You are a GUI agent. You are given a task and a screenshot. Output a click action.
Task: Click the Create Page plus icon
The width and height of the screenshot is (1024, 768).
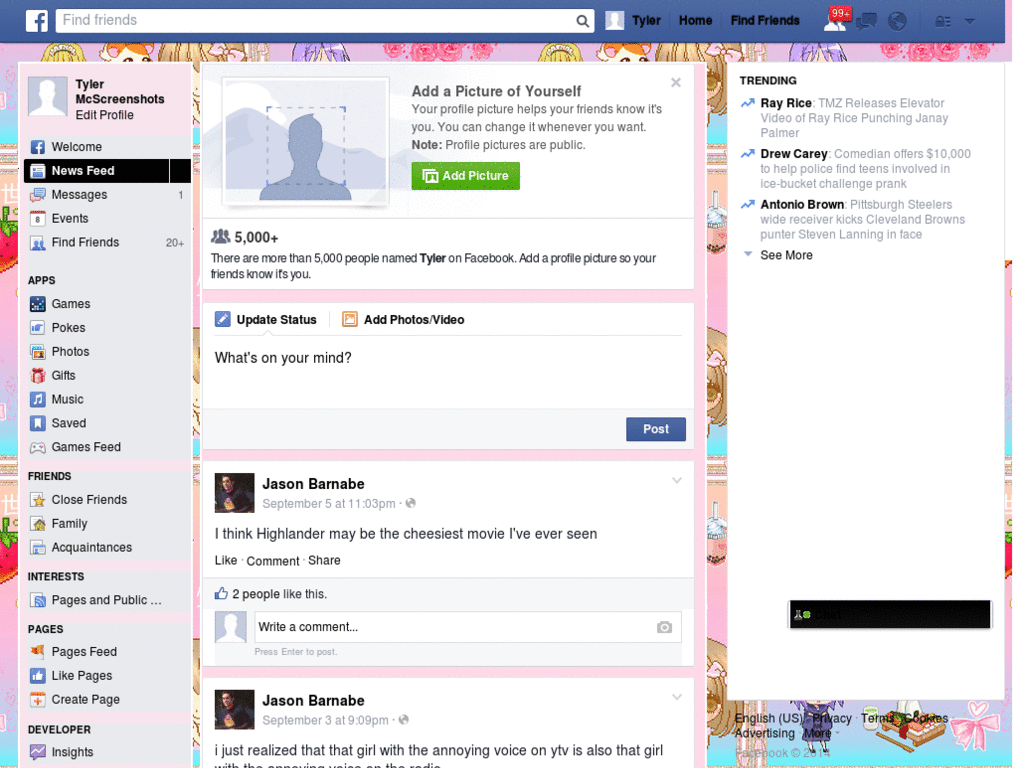pyautogui.click(x=38, y=699)
